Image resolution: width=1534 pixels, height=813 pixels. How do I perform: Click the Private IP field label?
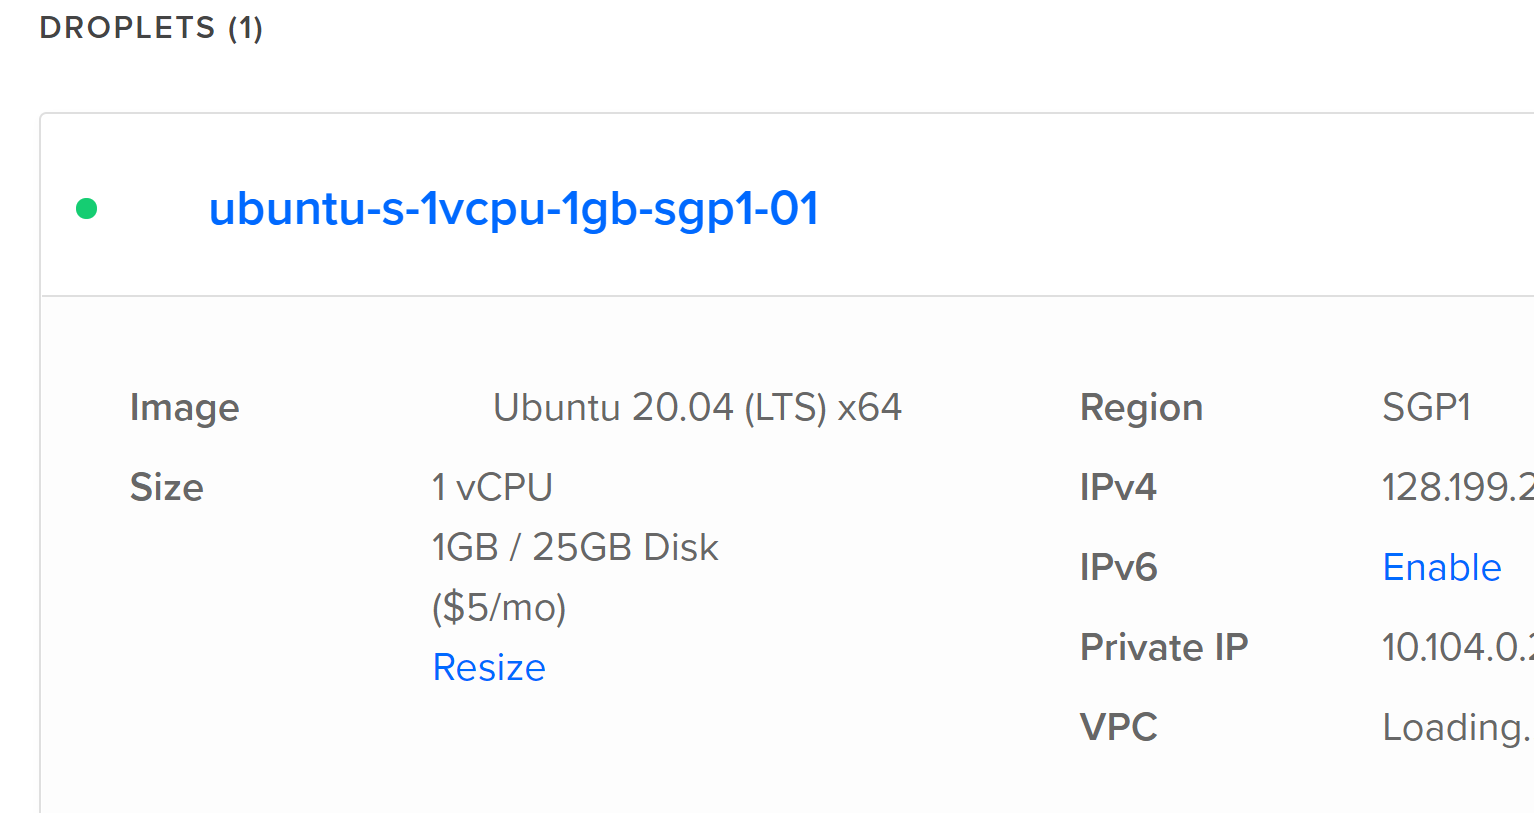click(1164, 648)
